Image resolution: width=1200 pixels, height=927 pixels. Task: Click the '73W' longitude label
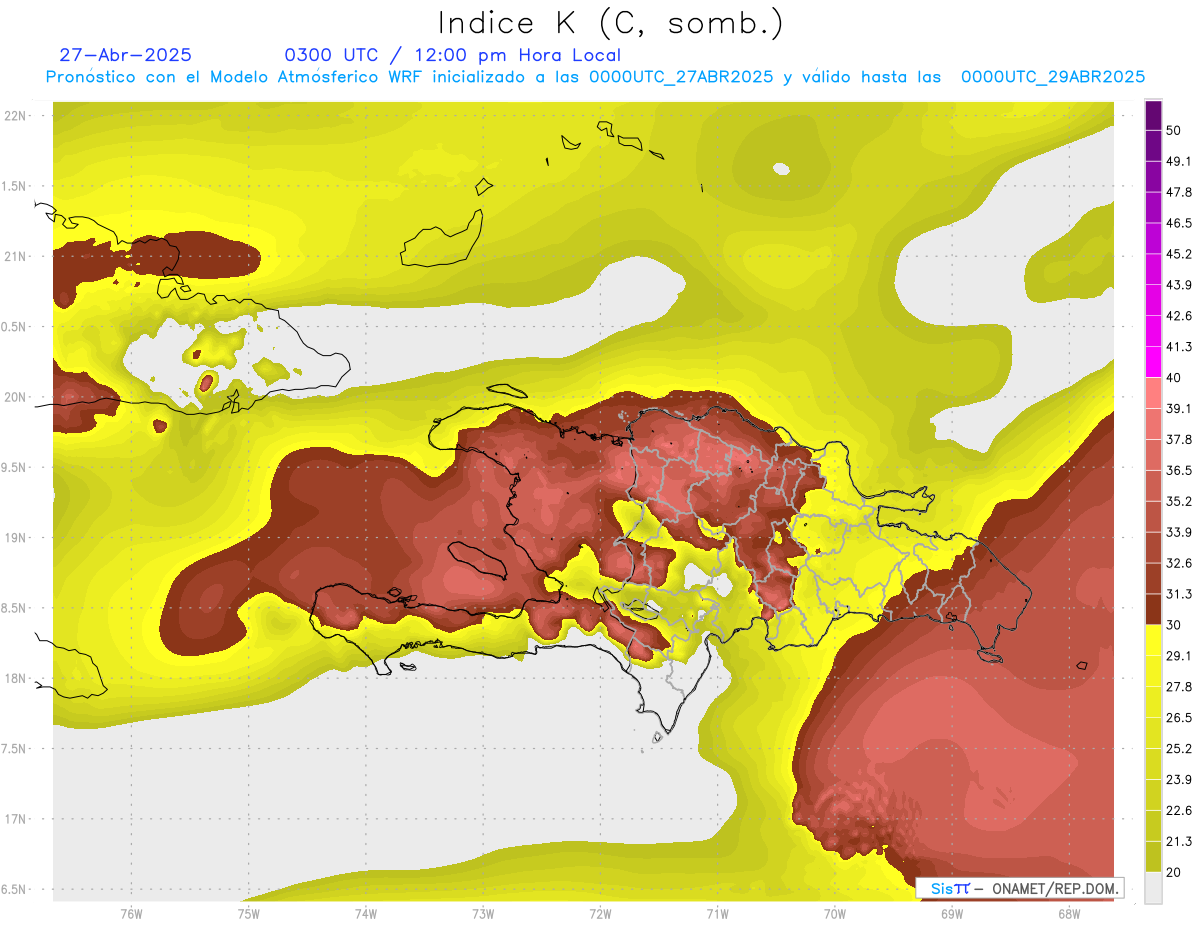(482, 914)
